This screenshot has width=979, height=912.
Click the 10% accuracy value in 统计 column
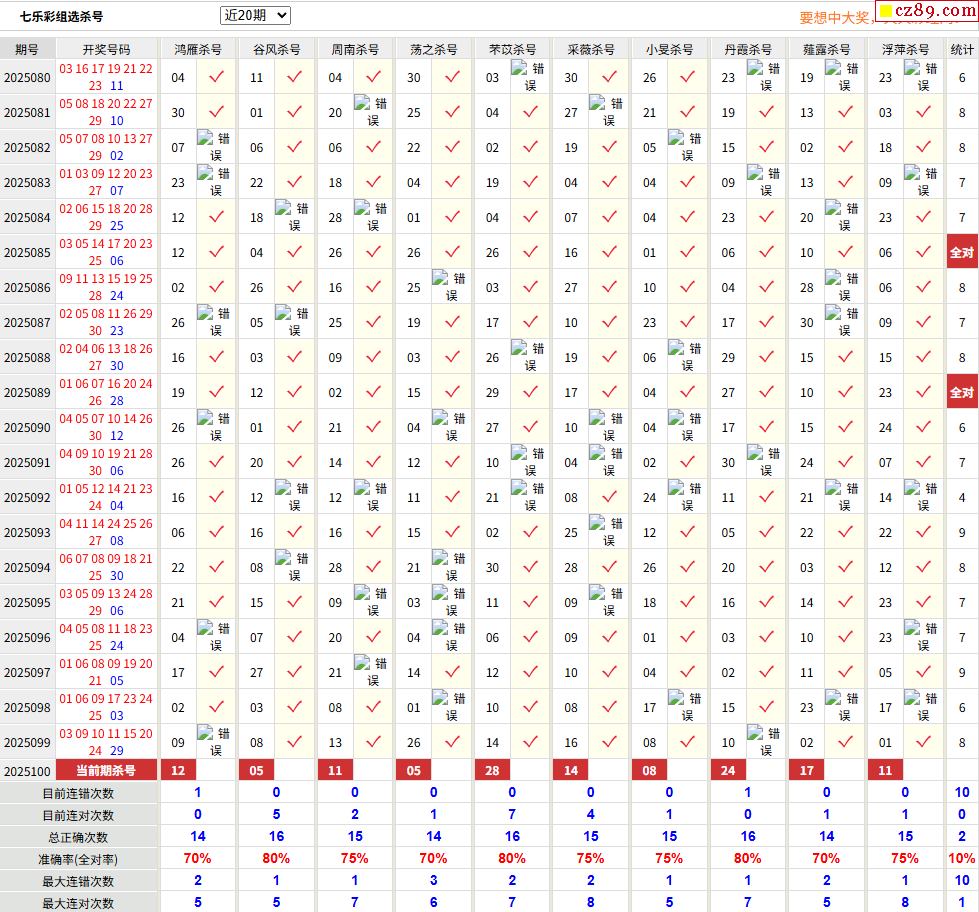(x=962, y=858)
